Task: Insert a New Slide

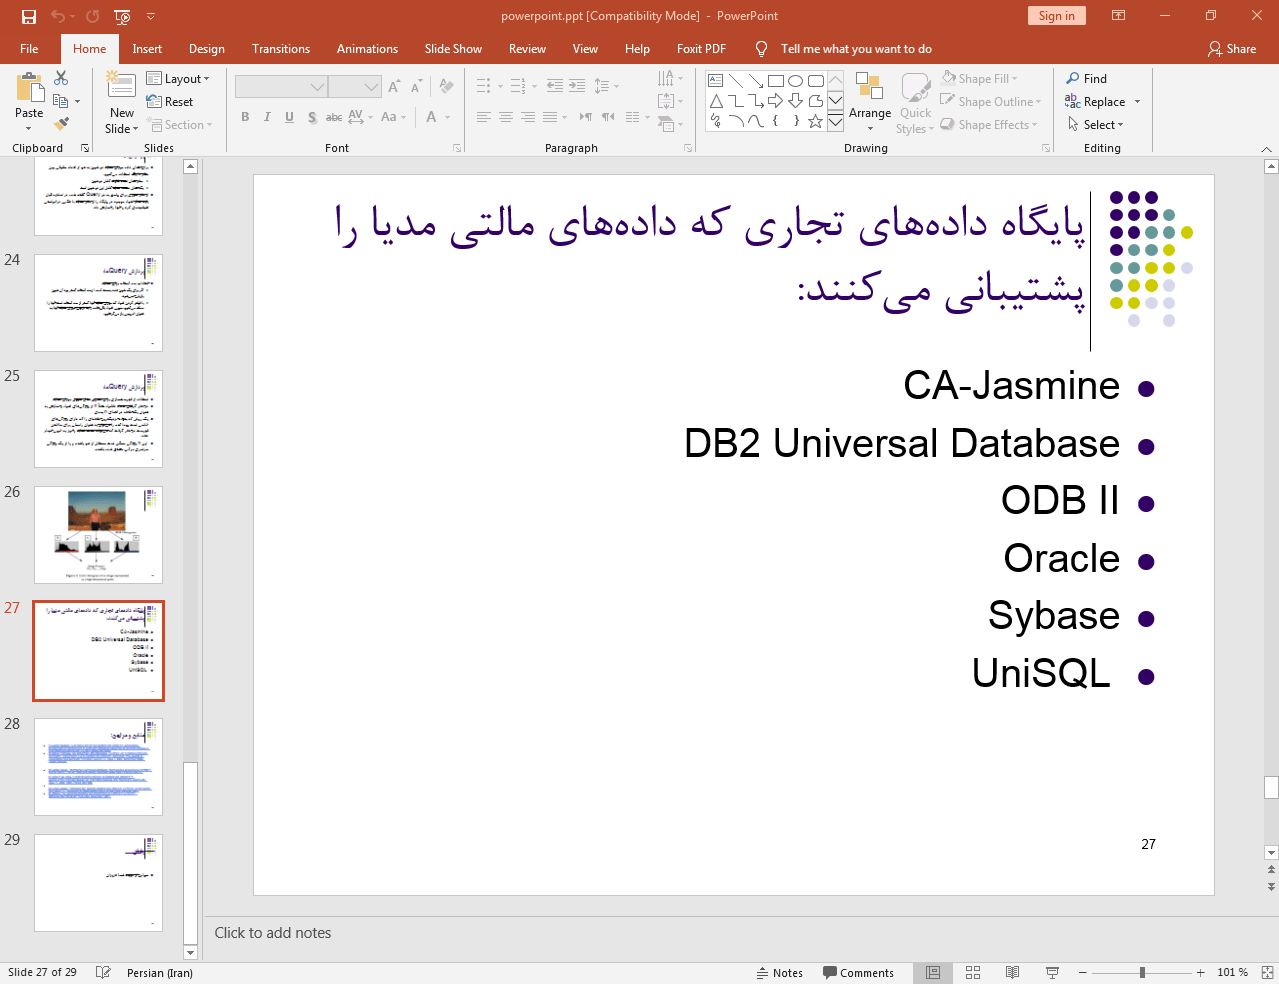Action: click(121, 102)
